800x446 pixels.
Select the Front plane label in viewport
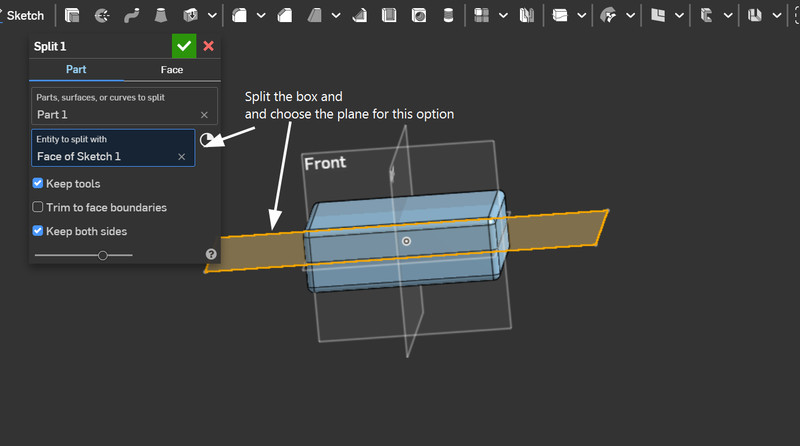coord(325,163)
